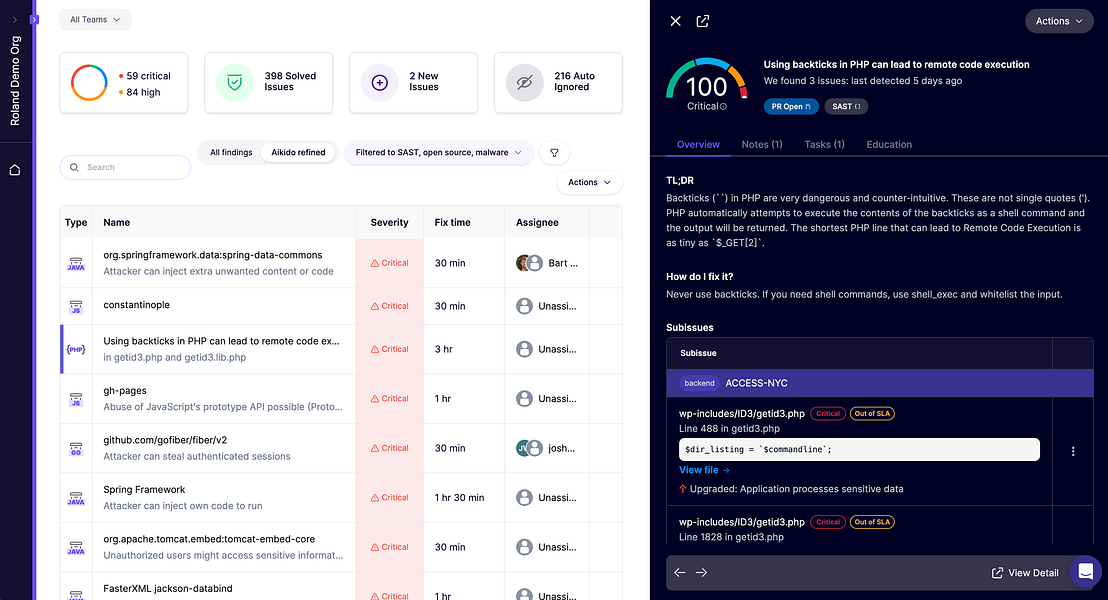The height and width of the screenshot is (600, 1108).
Task: Switch to the Education tab
Action: [x=889, y=144]
